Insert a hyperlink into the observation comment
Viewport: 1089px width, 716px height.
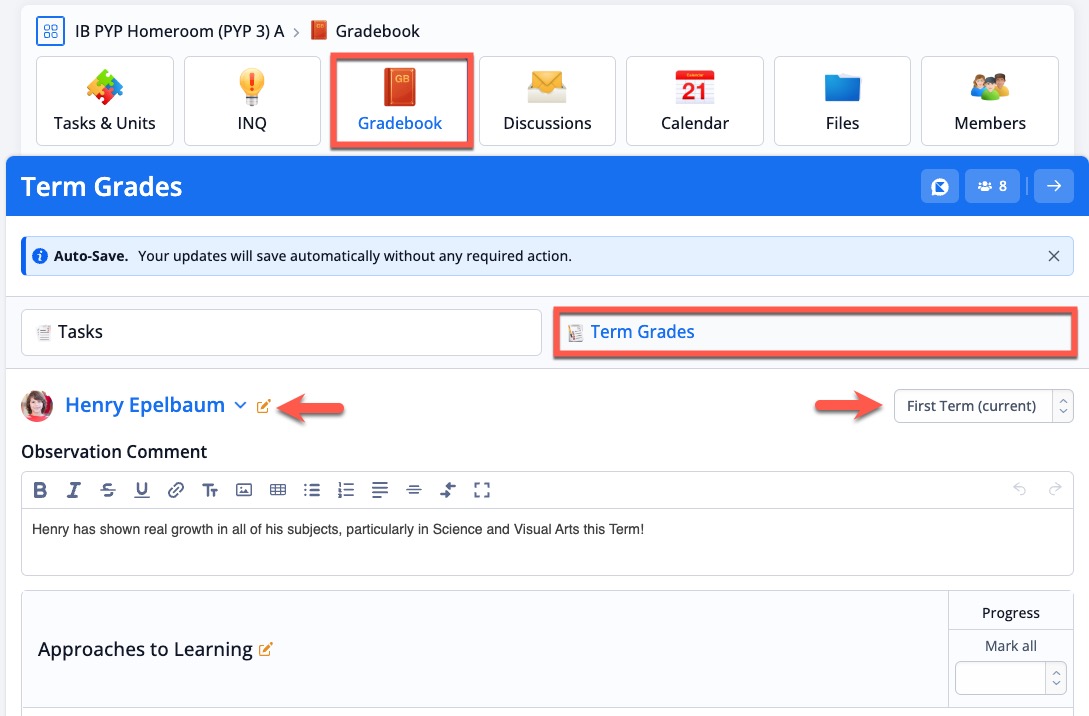(x=176, y=490)
